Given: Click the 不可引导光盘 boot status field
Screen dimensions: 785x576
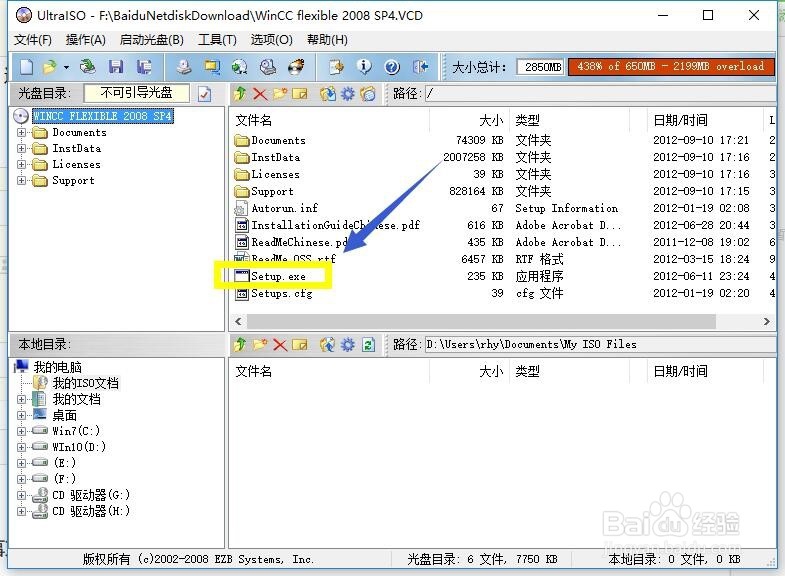Looking at the screenshot, I should tap(137, 93).
